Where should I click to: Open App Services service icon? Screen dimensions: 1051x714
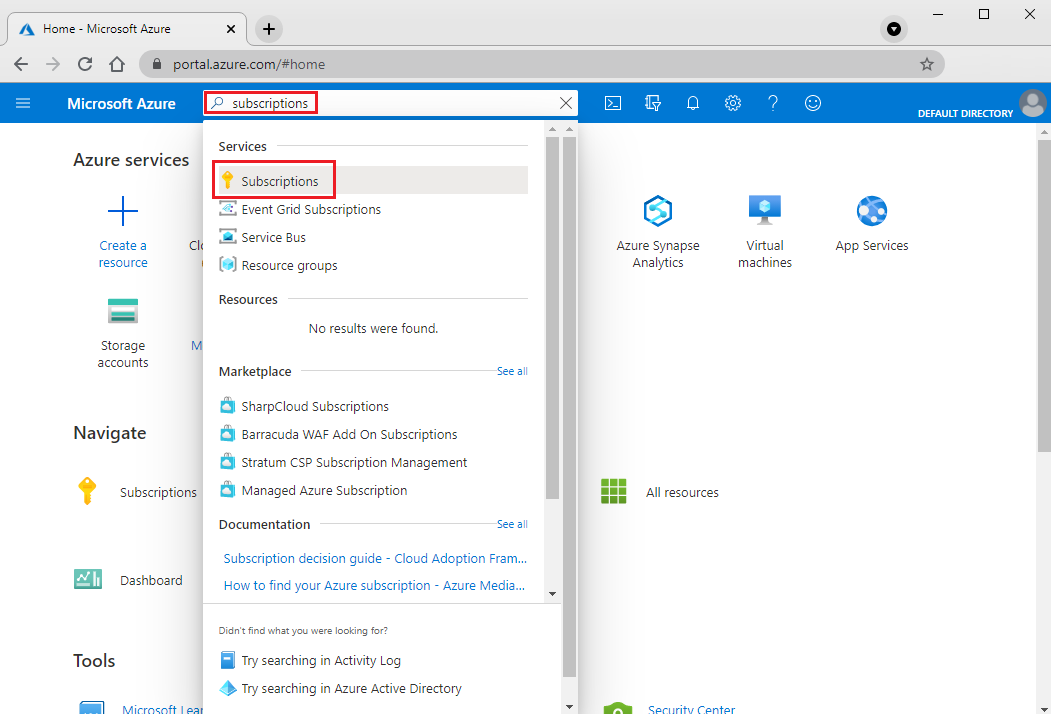pos(871,211)
